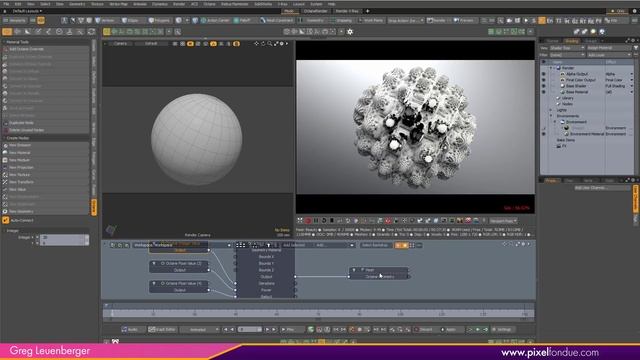The width and height of the screenshot is (640, 360).
Task: Open Alpha effect dropdown arrow
Action: (631, 74)
